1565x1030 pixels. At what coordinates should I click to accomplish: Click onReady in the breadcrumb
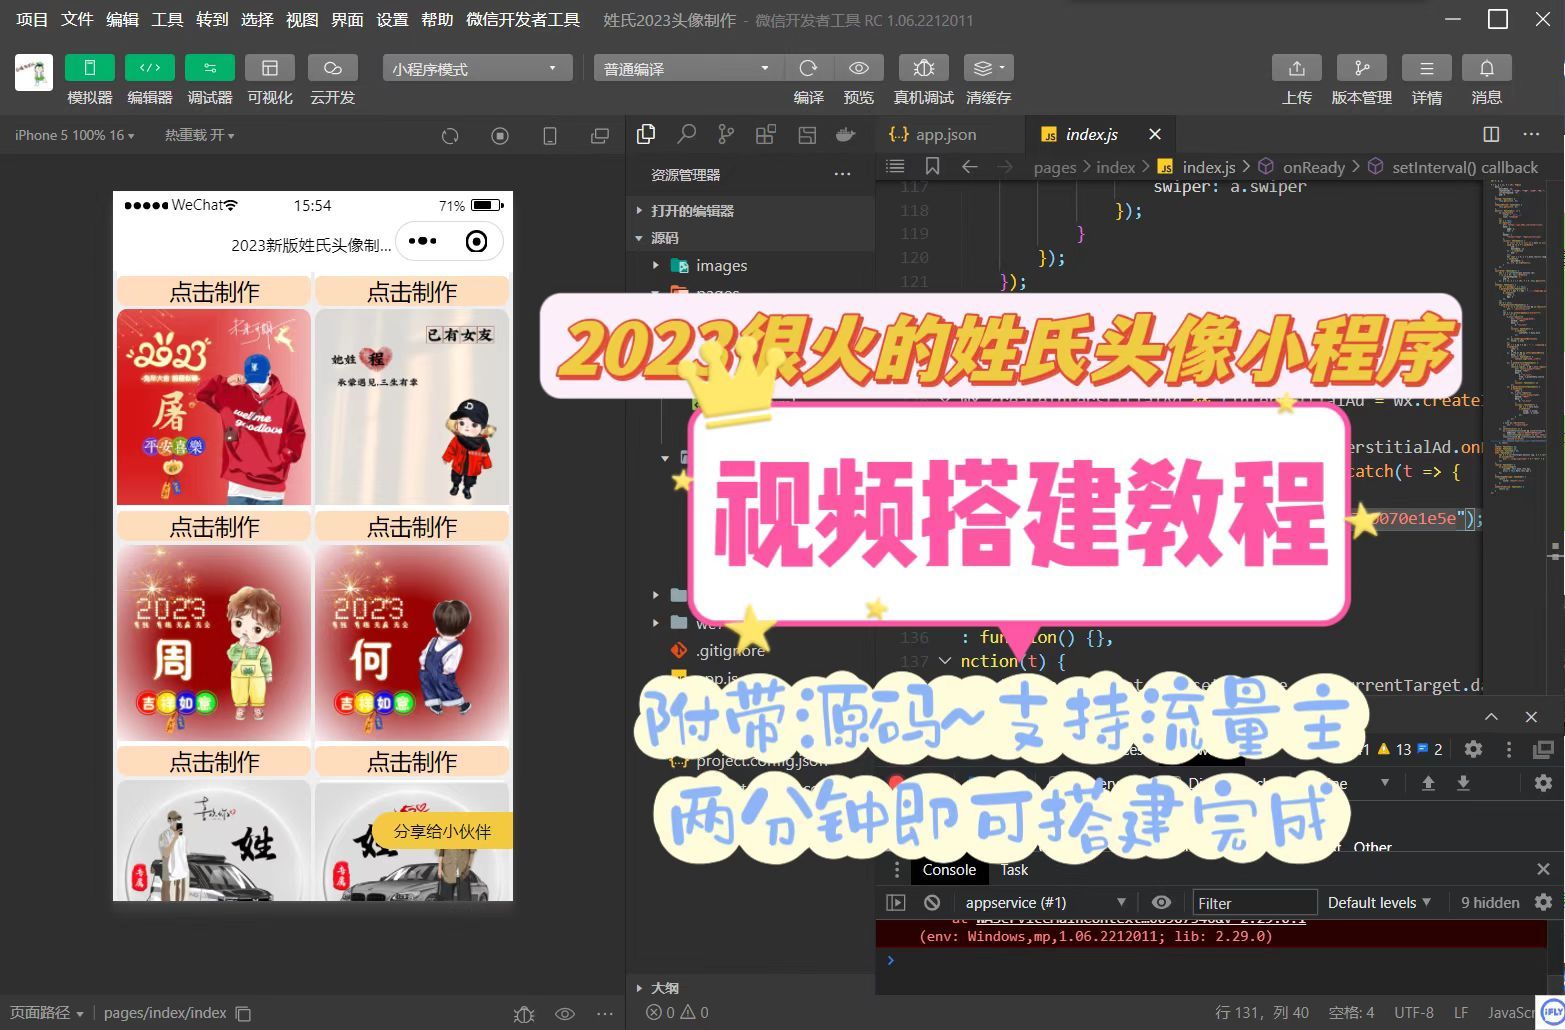tap(1313, 167)
